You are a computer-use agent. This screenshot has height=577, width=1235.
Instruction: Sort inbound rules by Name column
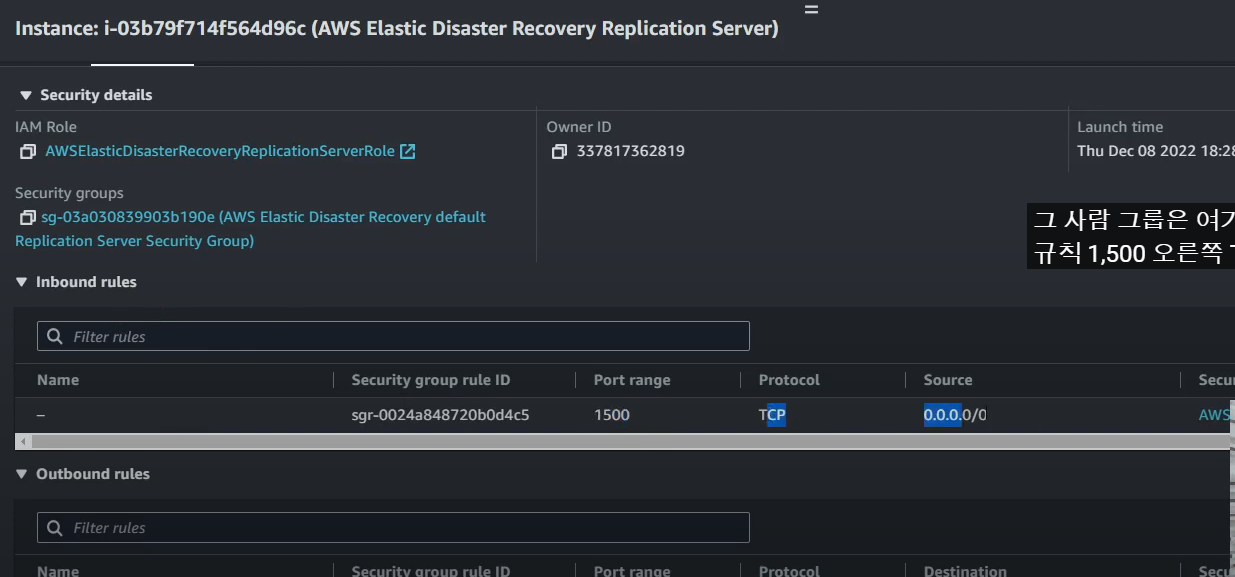coord(58,380)
